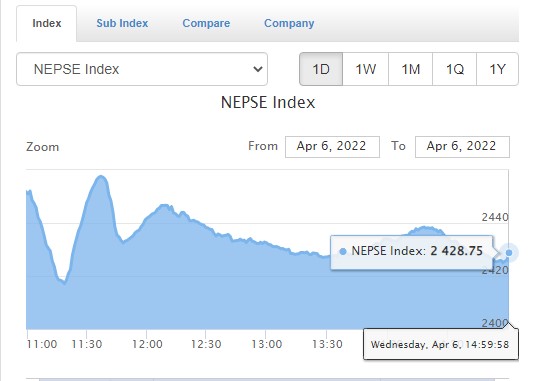This screenshot has width=534, height=381.
Task: Open the NEPSE Index dropdown
Action: [x=142, y=69]
